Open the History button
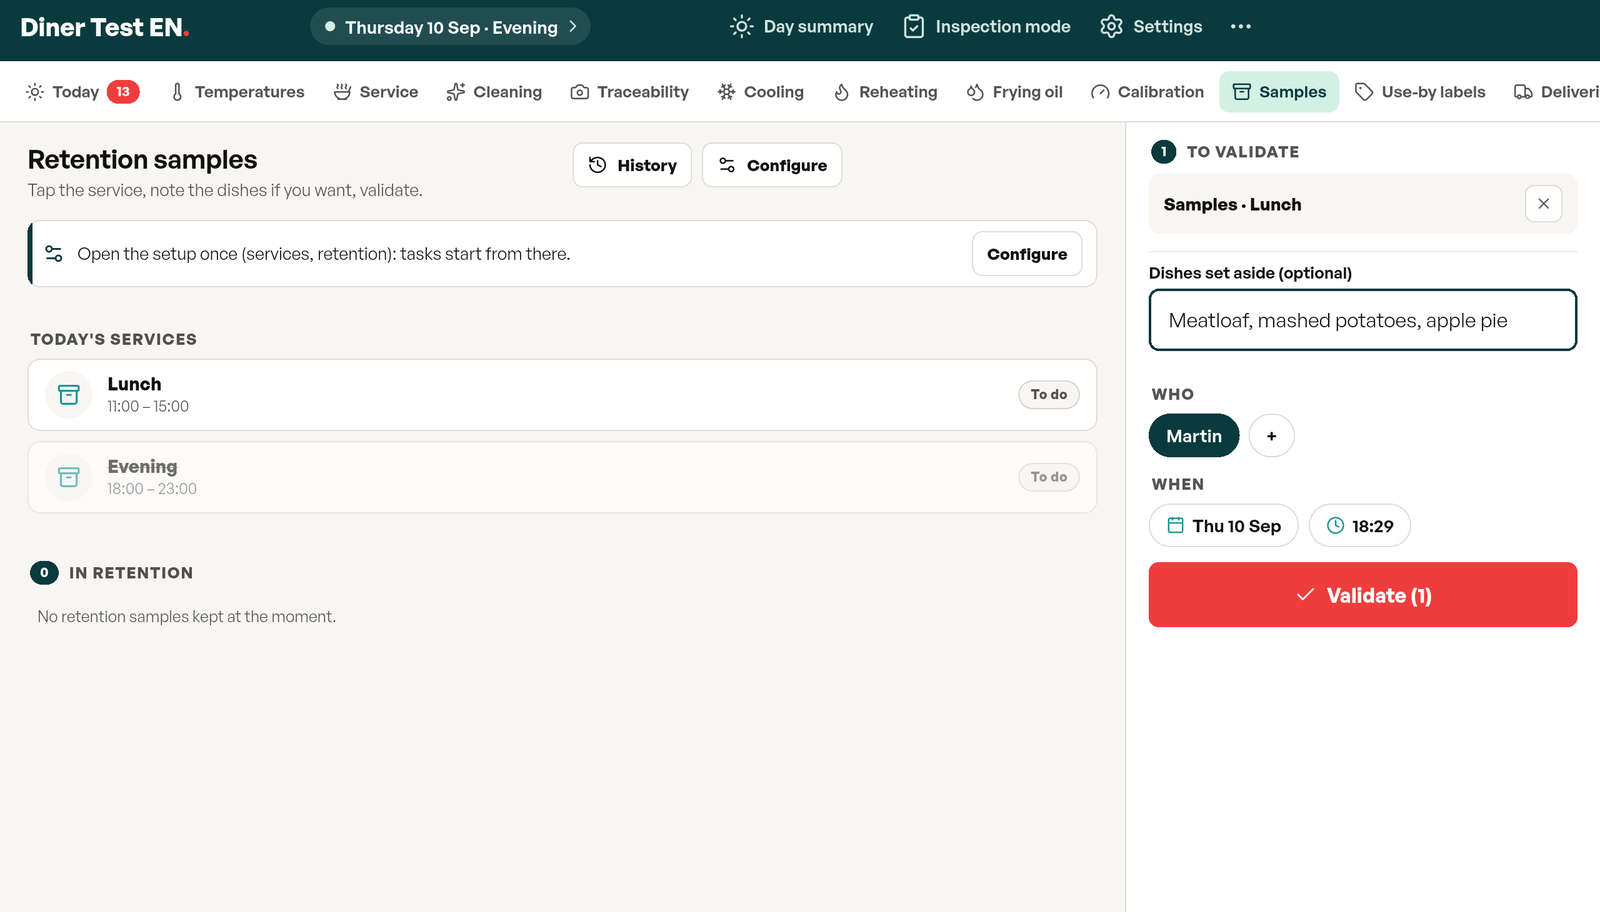 [632, 165]
